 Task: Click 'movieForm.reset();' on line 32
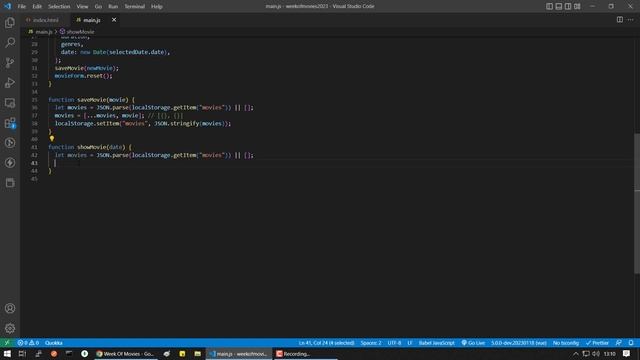[x=83, y=76]
